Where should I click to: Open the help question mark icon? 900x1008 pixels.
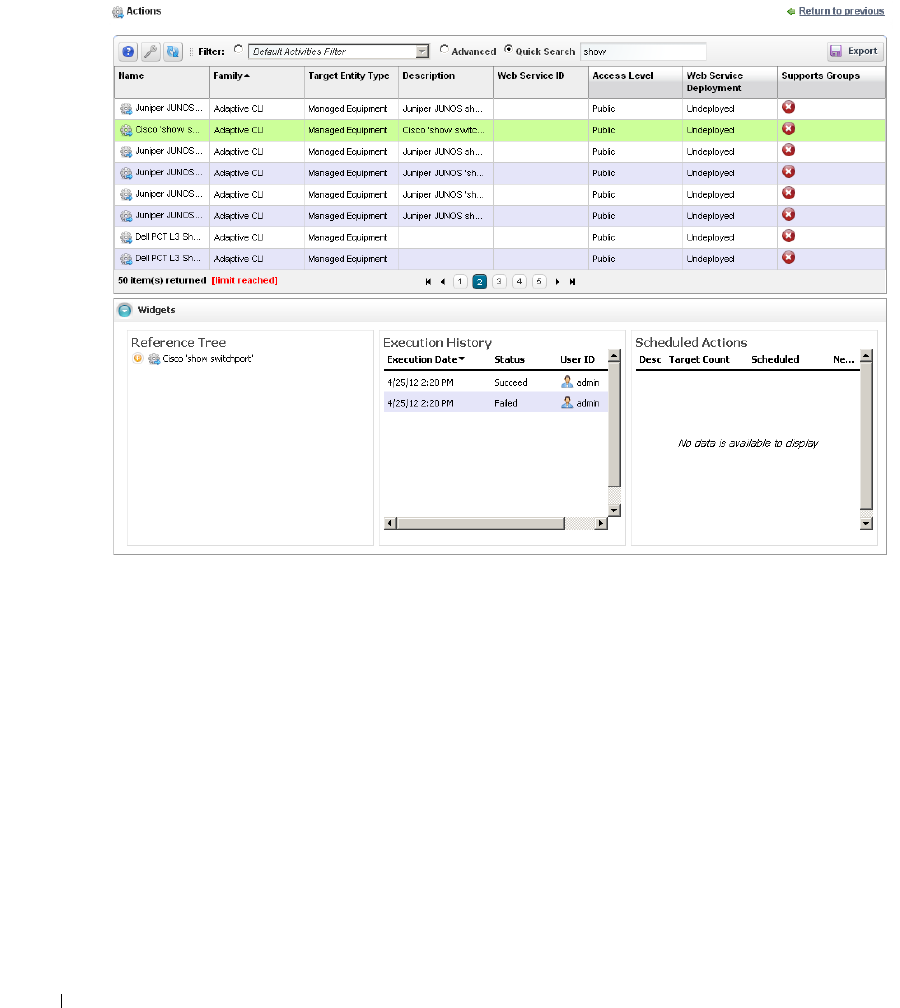click(129, 52)
